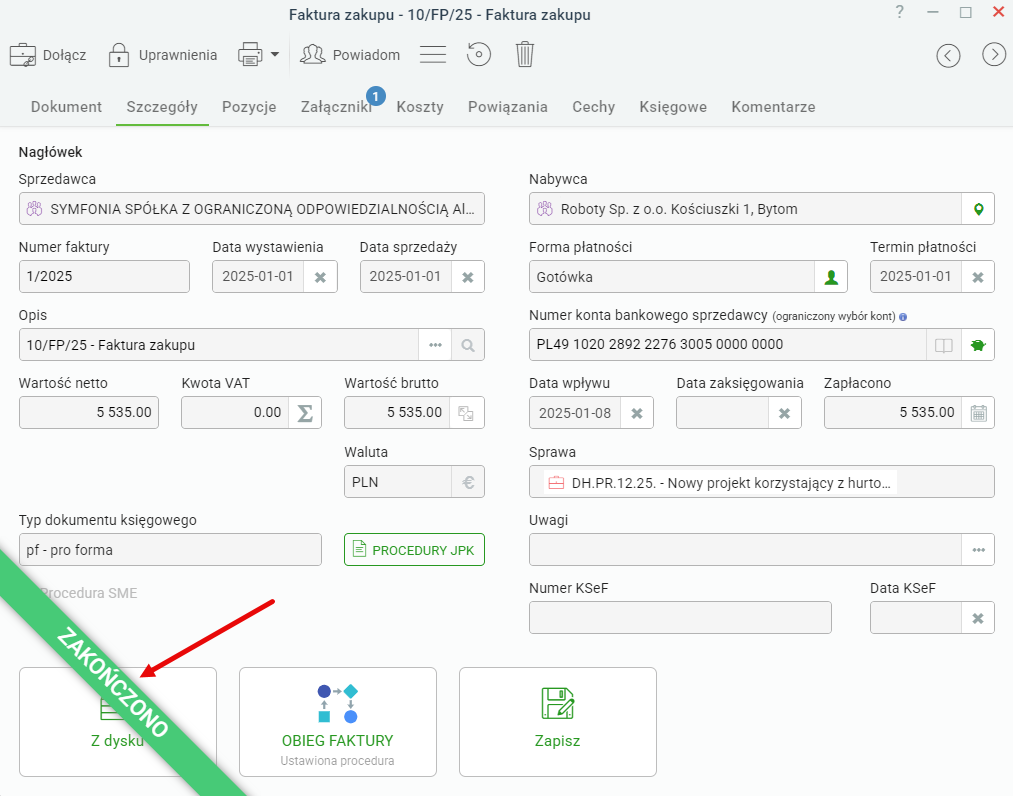This screenshot has width=1013, height=796.
Task: Open Uwagi ellipsis options
Action: 978,550
